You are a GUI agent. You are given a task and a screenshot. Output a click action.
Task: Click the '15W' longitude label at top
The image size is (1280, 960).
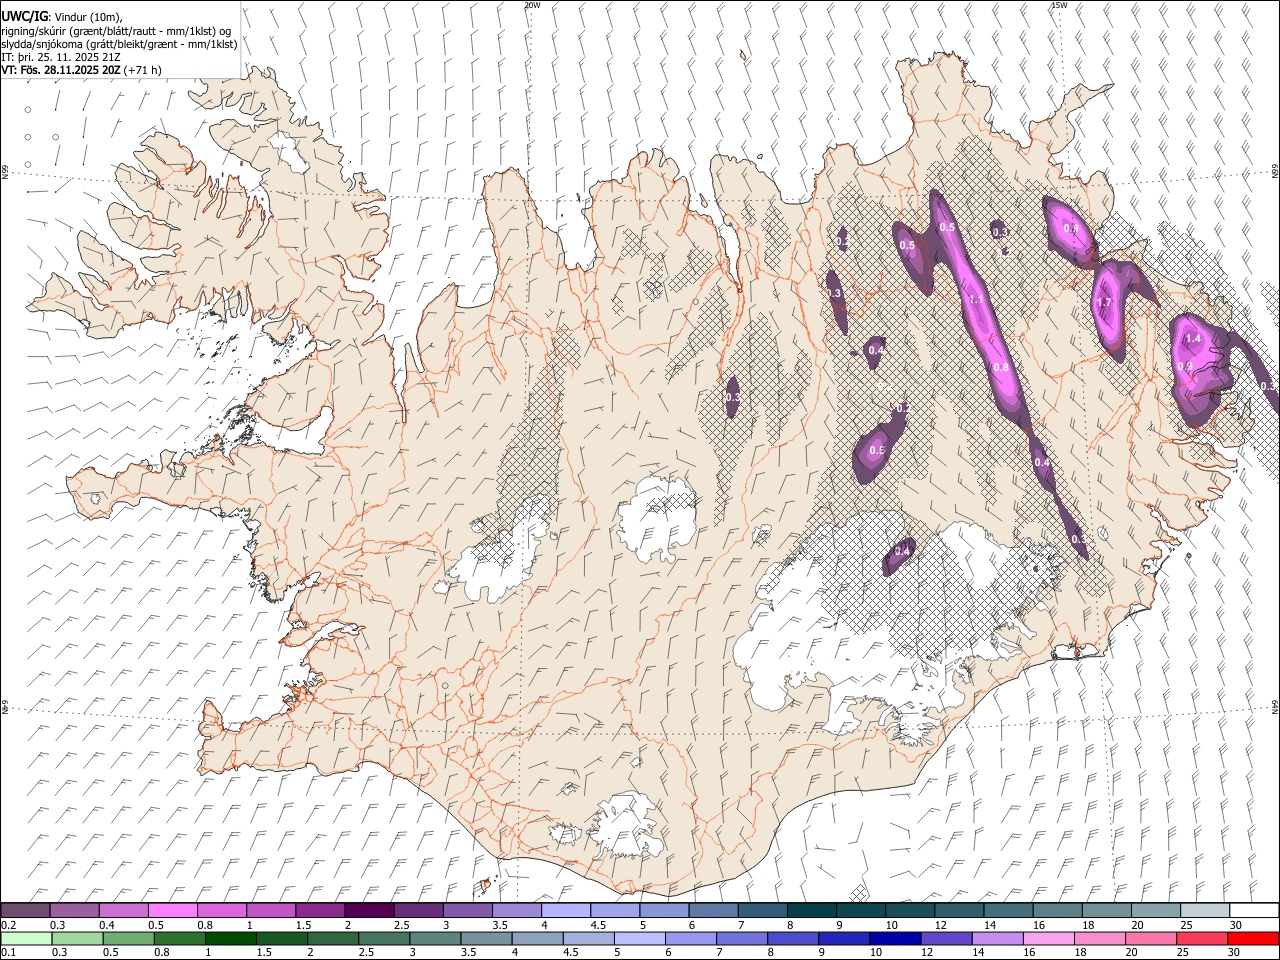pos(1058,5)
